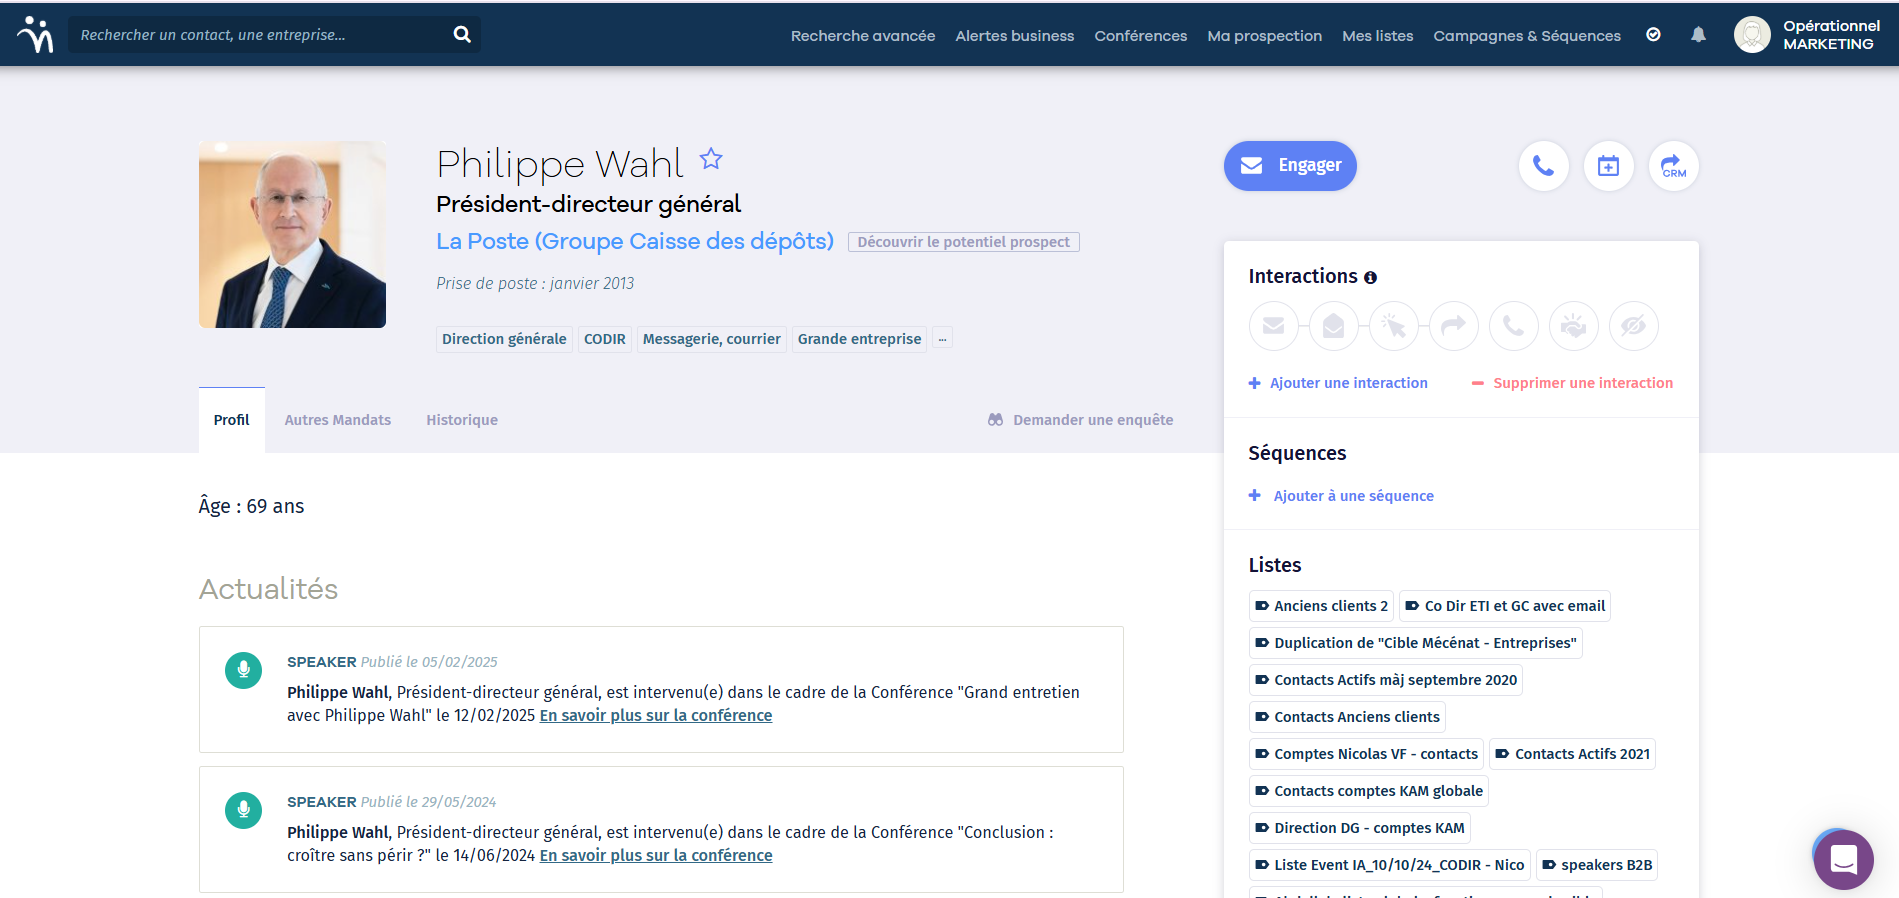Click Ajouter une interaction

click(1338, 383)
